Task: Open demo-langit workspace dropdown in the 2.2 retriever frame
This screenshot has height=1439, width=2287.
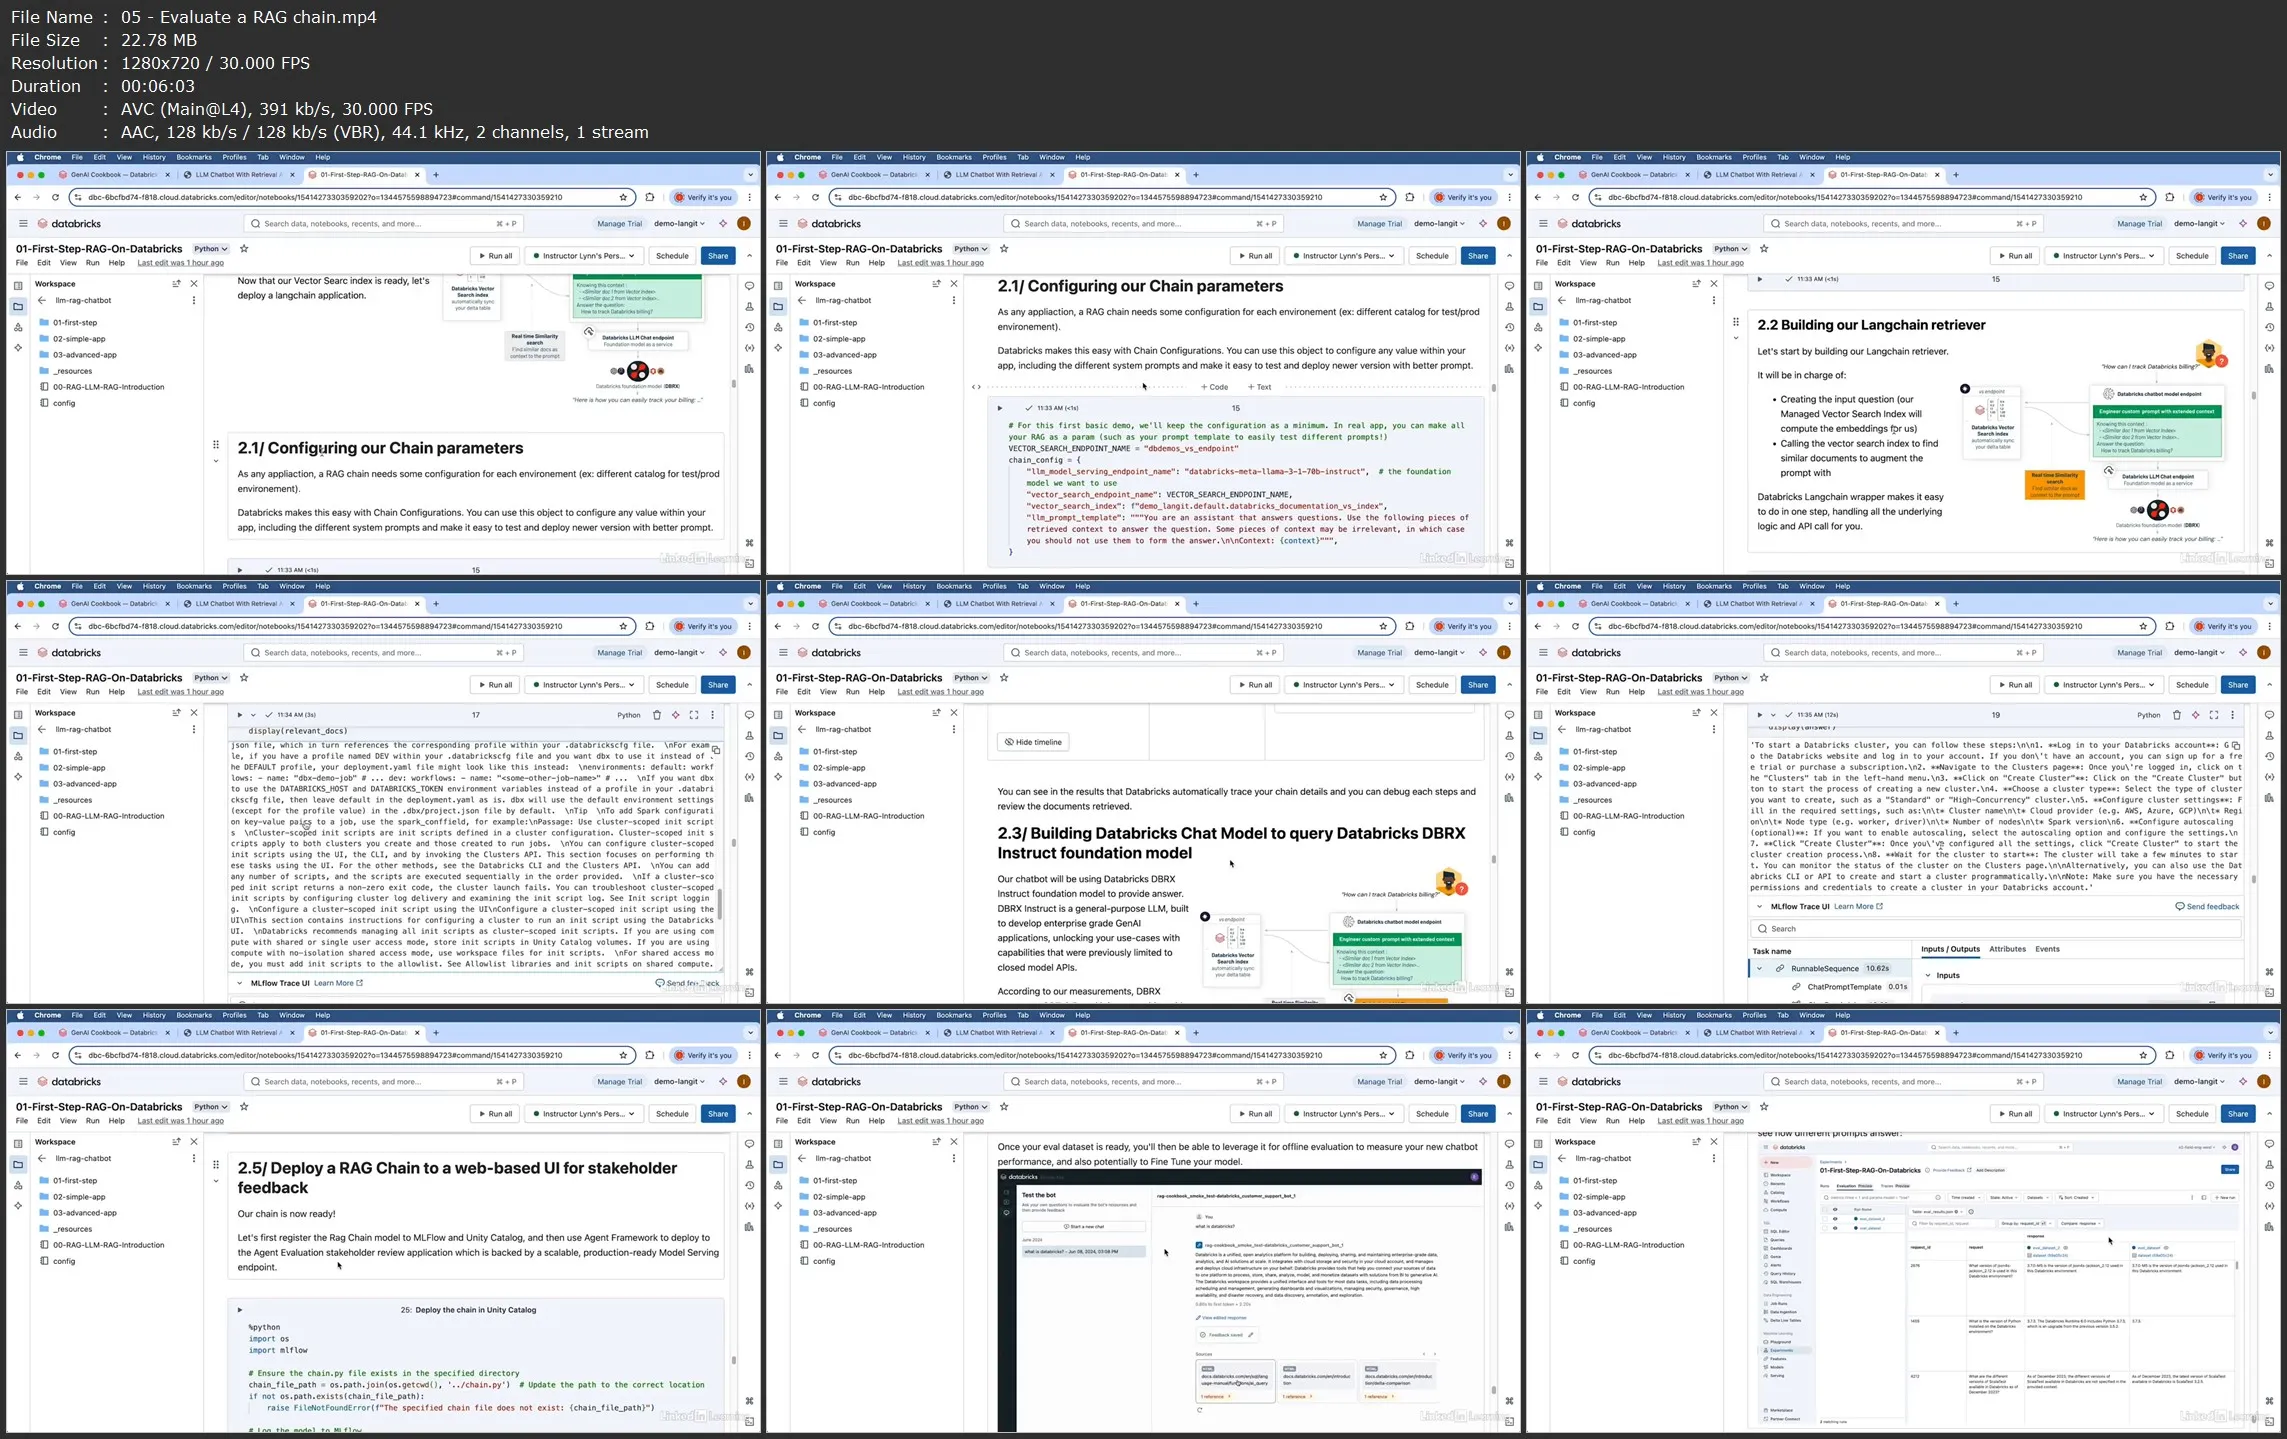Action: tap(2200, 224)
